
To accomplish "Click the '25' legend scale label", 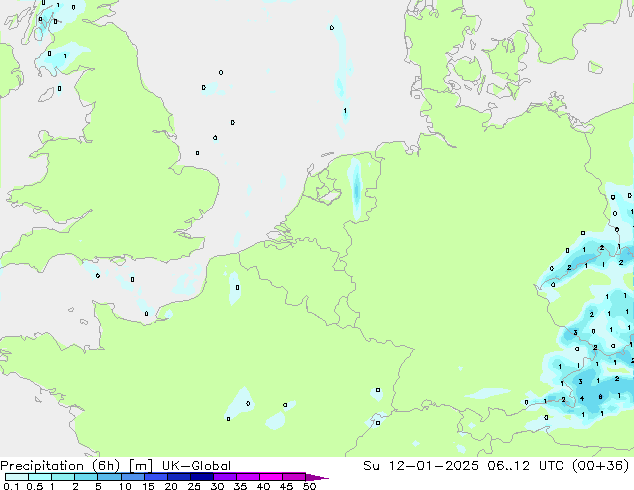I will [x=194, y=486].
